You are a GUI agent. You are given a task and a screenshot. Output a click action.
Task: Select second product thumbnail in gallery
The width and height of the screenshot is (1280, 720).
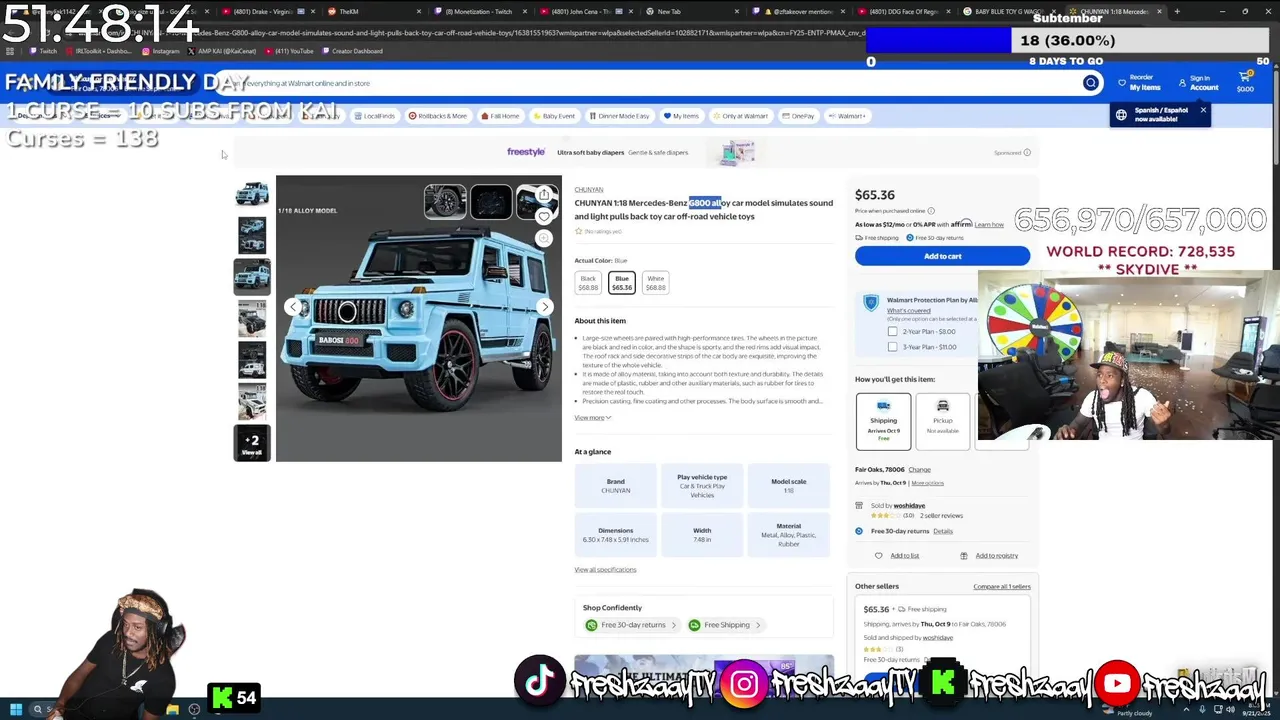(x=252, y=235)
